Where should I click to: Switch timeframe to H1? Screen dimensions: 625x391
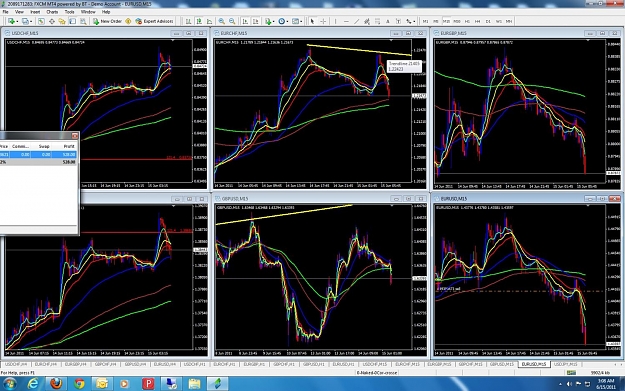(467, 21)
